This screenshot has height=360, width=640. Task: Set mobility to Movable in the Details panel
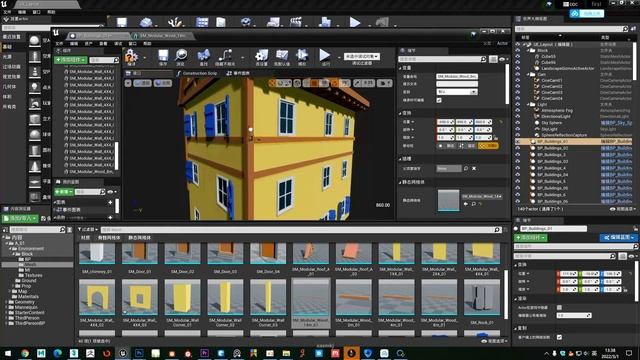coord(488,146)
